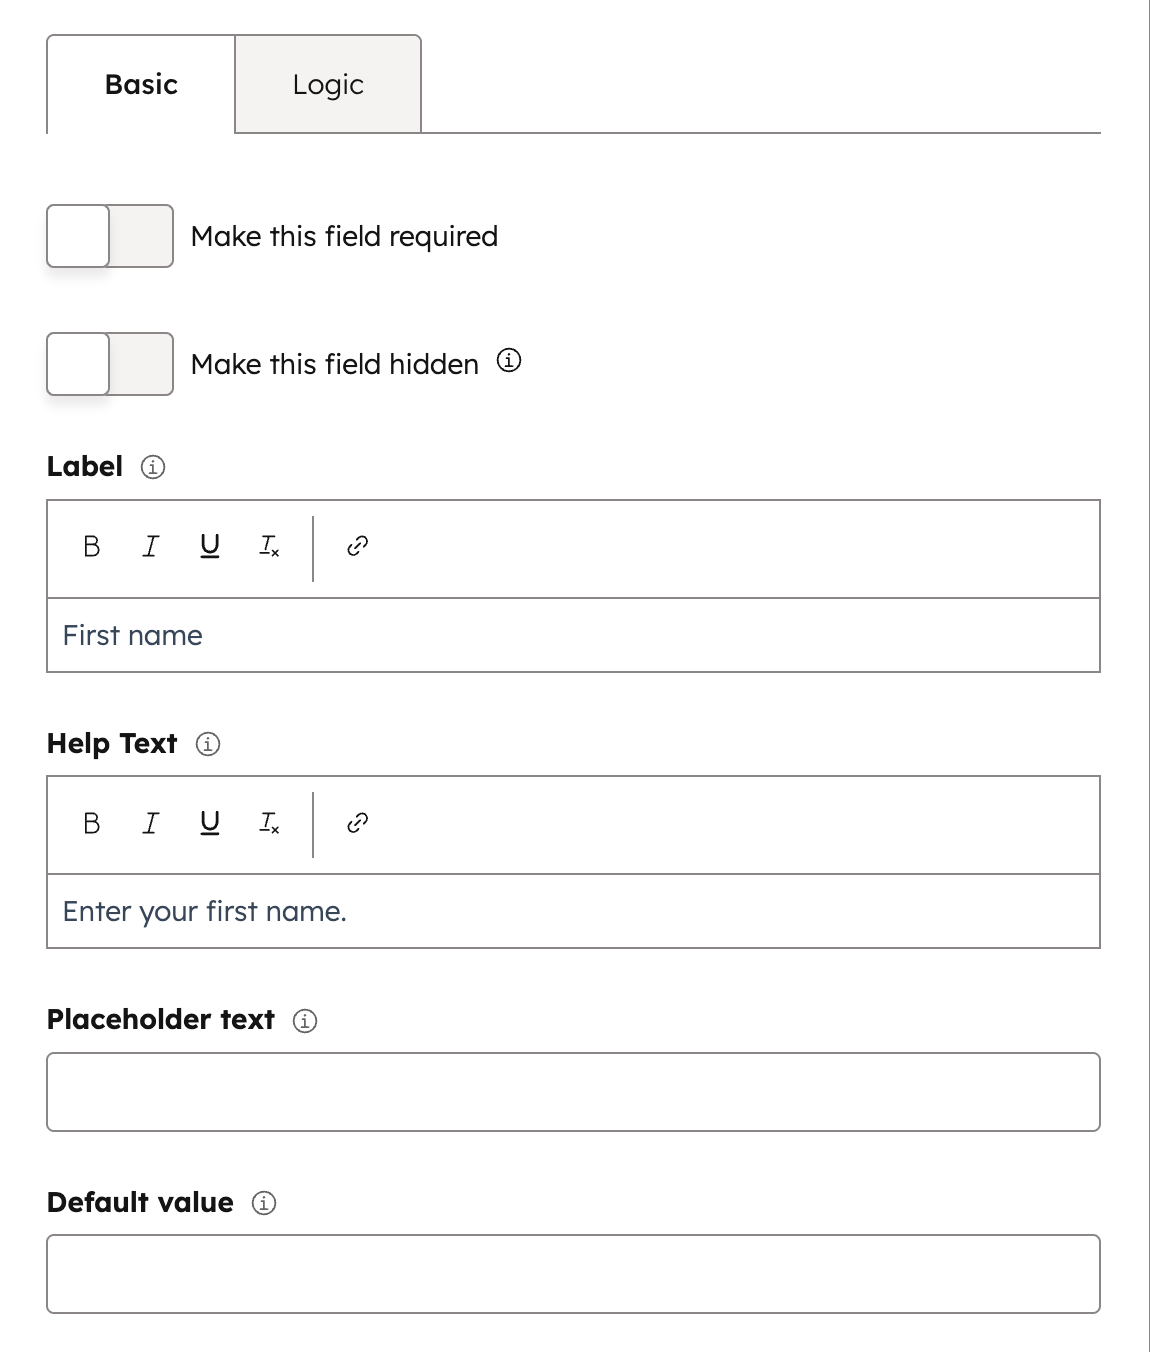The width and height of the screenshot is (1150, 1352).
Task: Click Bold icon in Label editor
Action: pos(92,546)
